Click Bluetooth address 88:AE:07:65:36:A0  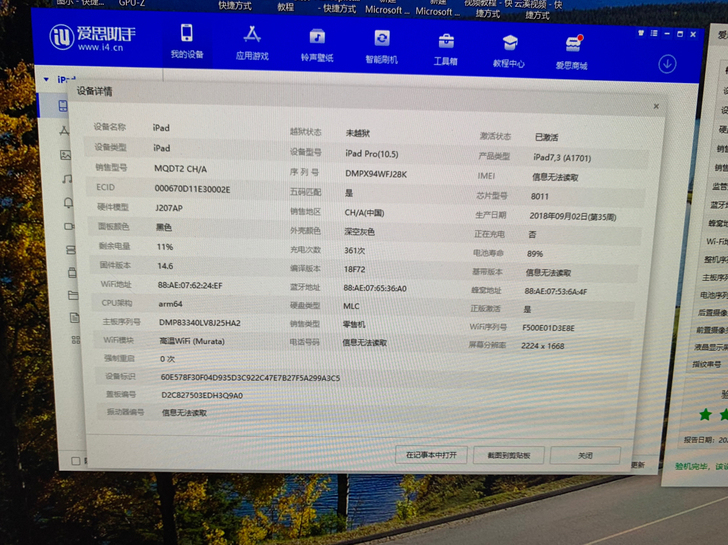click(x=375, y=288)
